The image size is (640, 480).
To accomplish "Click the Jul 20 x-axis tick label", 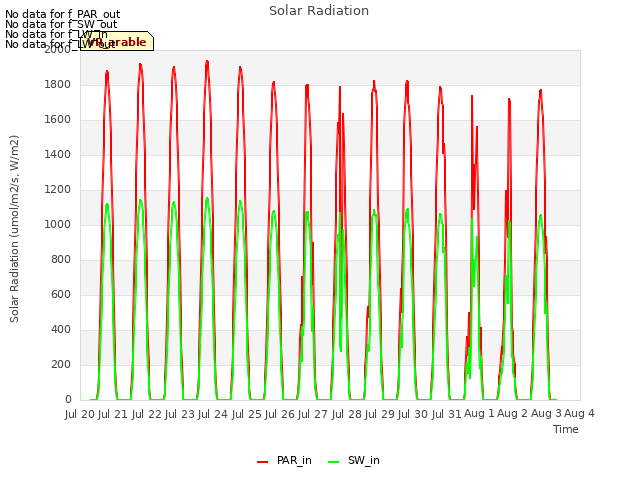I will [x=80, y=414].
